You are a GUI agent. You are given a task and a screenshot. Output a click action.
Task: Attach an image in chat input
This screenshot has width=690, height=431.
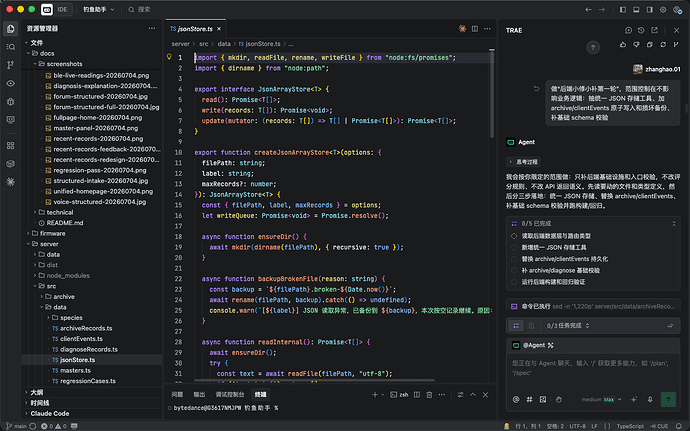[x=543, y=399]
